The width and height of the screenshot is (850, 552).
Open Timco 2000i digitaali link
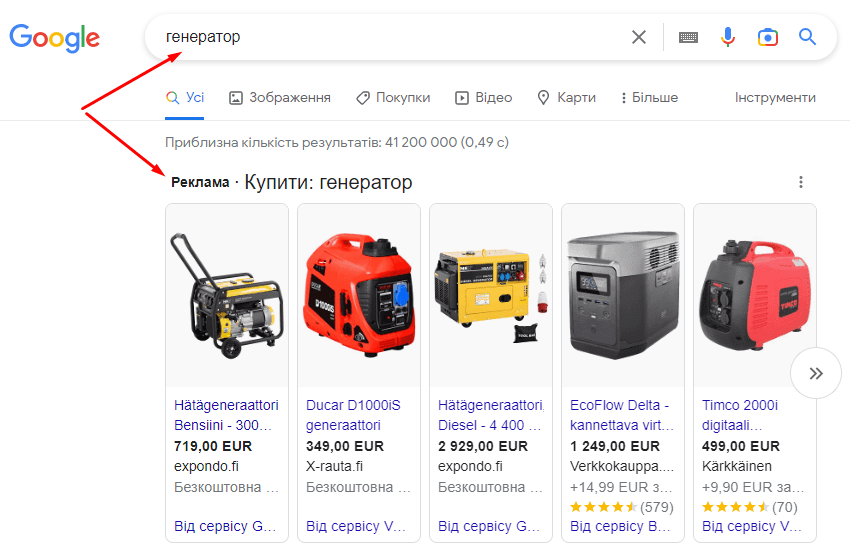click(740, 415)
